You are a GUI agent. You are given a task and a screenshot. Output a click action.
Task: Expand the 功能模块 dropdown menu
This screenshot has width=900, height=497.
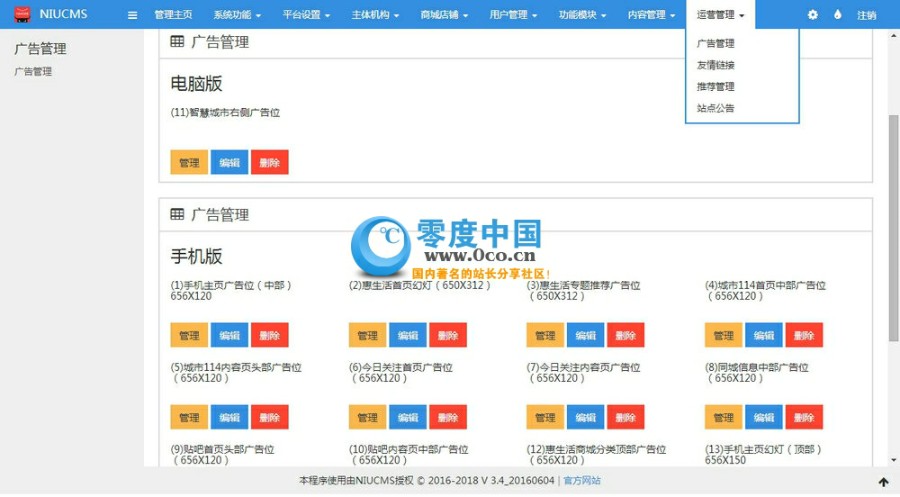click(x=582, y=15)
